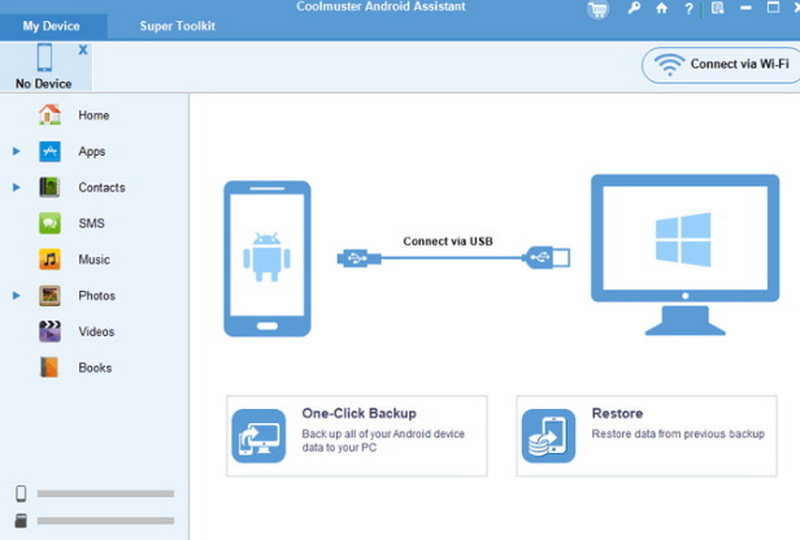Image resolution: width=800 pixels, height=540 pixels.
Task: Click the Android phone illustration
Action: point(267,259)
